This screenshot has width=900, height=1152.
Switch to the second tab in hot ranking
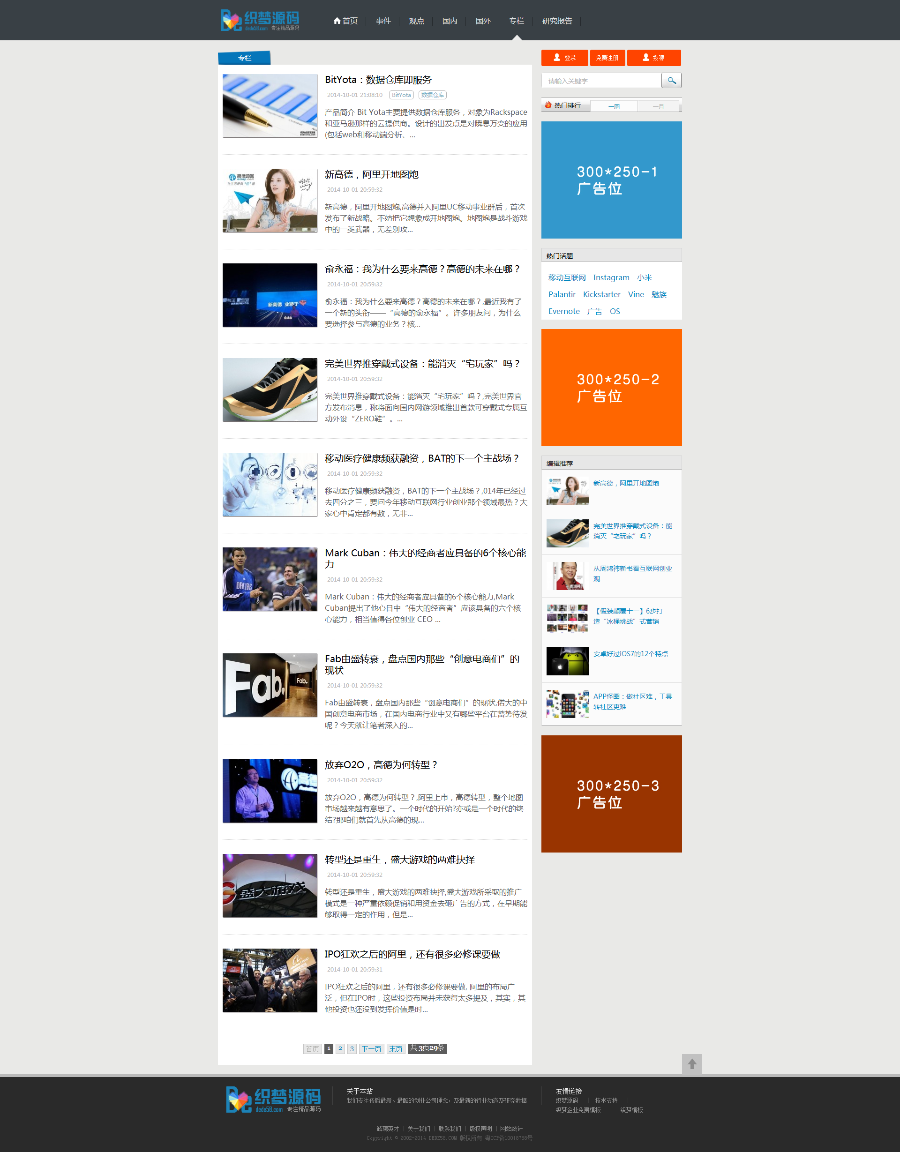pos(658,106)
